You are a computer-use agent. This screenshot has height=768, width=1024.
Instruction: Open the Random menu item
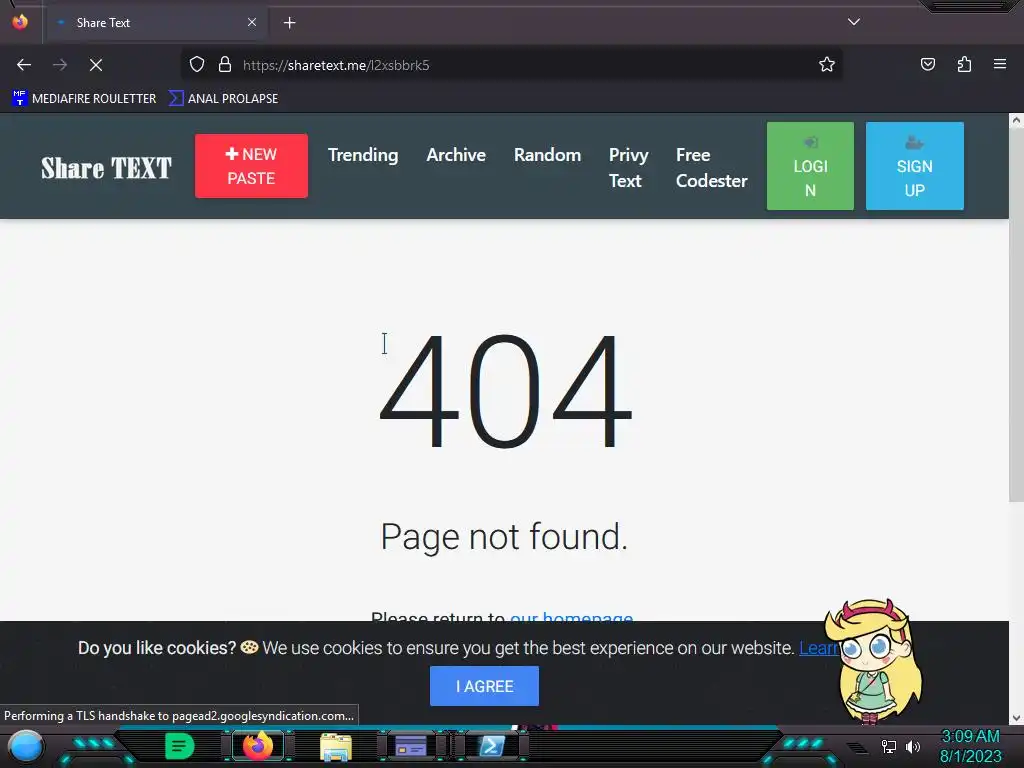[x=547, y=155]
